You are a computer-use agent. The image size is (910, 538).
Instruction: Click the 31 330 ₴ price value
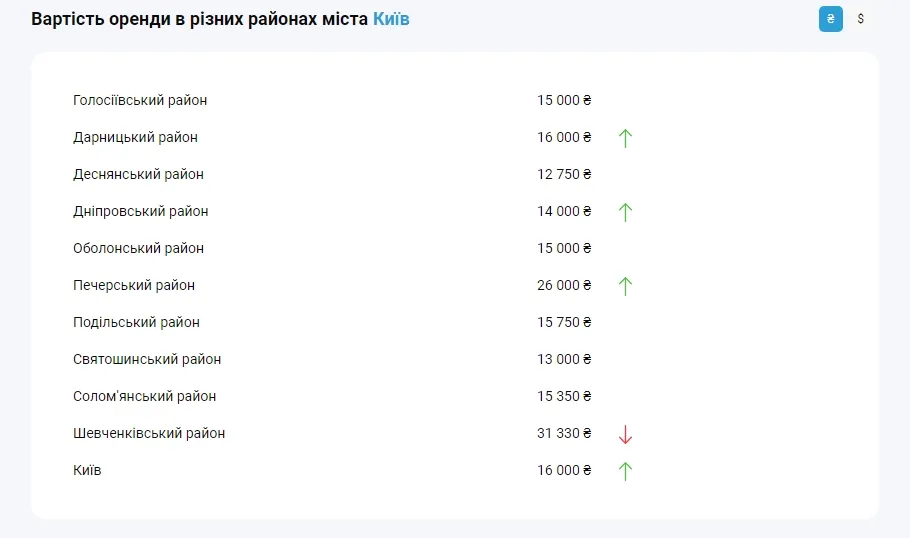pos(564,433)
